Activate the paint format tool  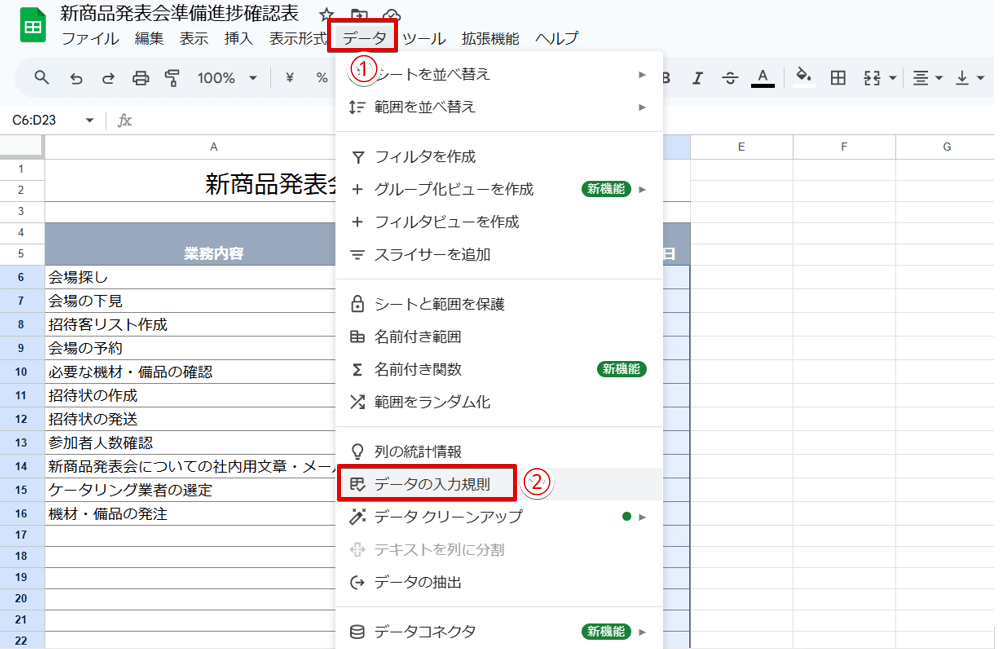(172, 78)
